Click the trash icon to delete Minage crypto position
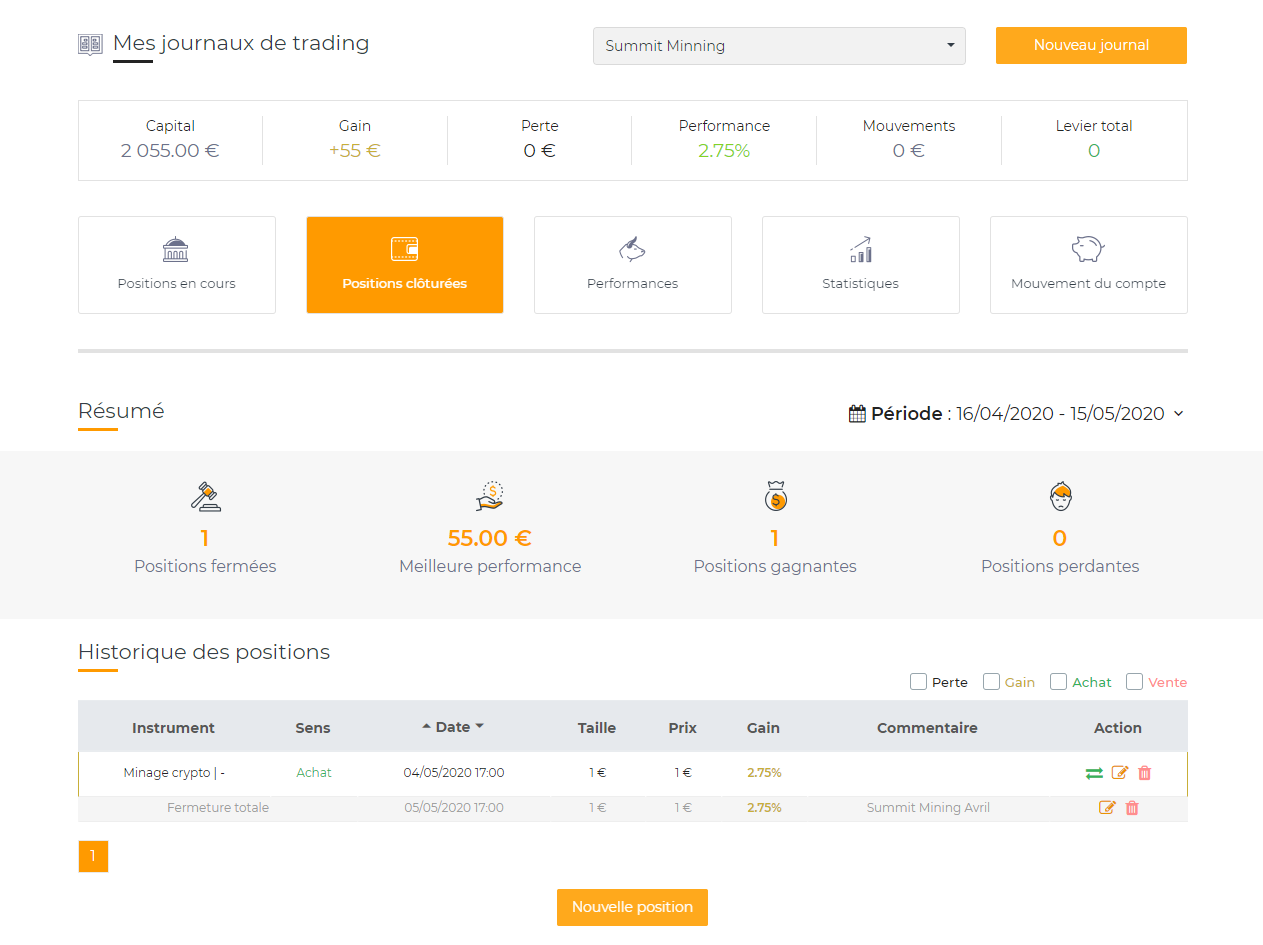 click(x=1144, y=773)
